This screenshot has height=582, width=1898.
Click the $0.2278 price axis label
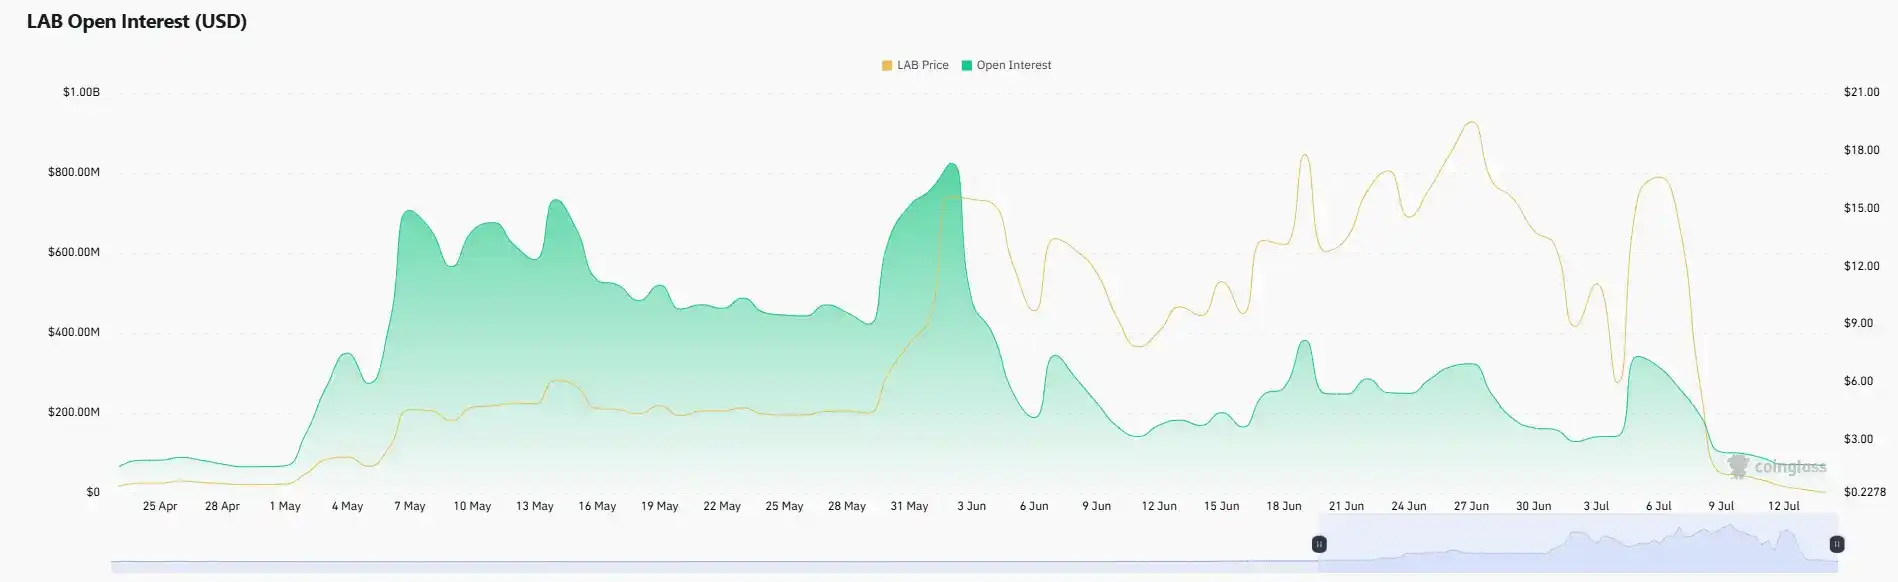pyautogui.click(x=1865, y=492)
